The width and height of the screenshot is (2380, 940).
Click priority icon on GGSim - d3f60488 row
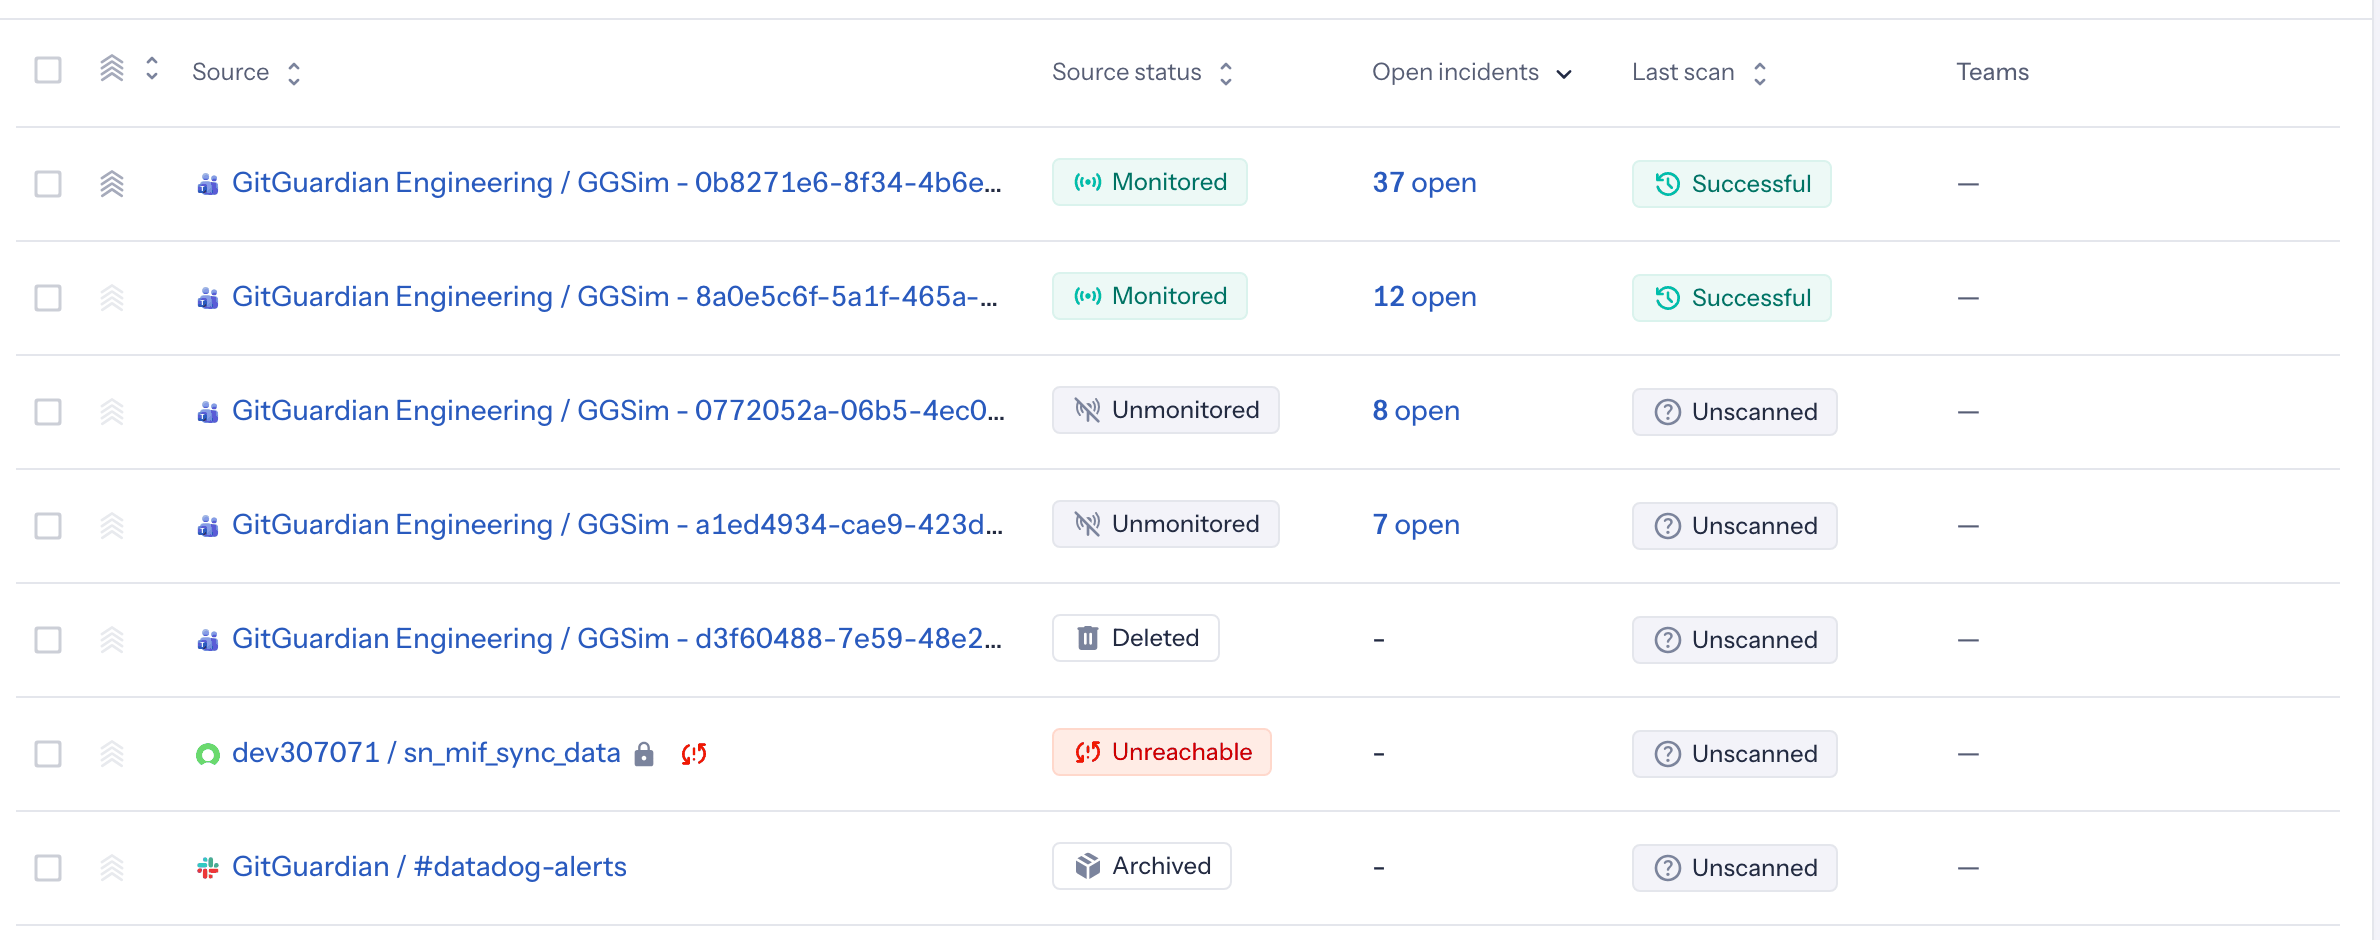click(112, 640)
